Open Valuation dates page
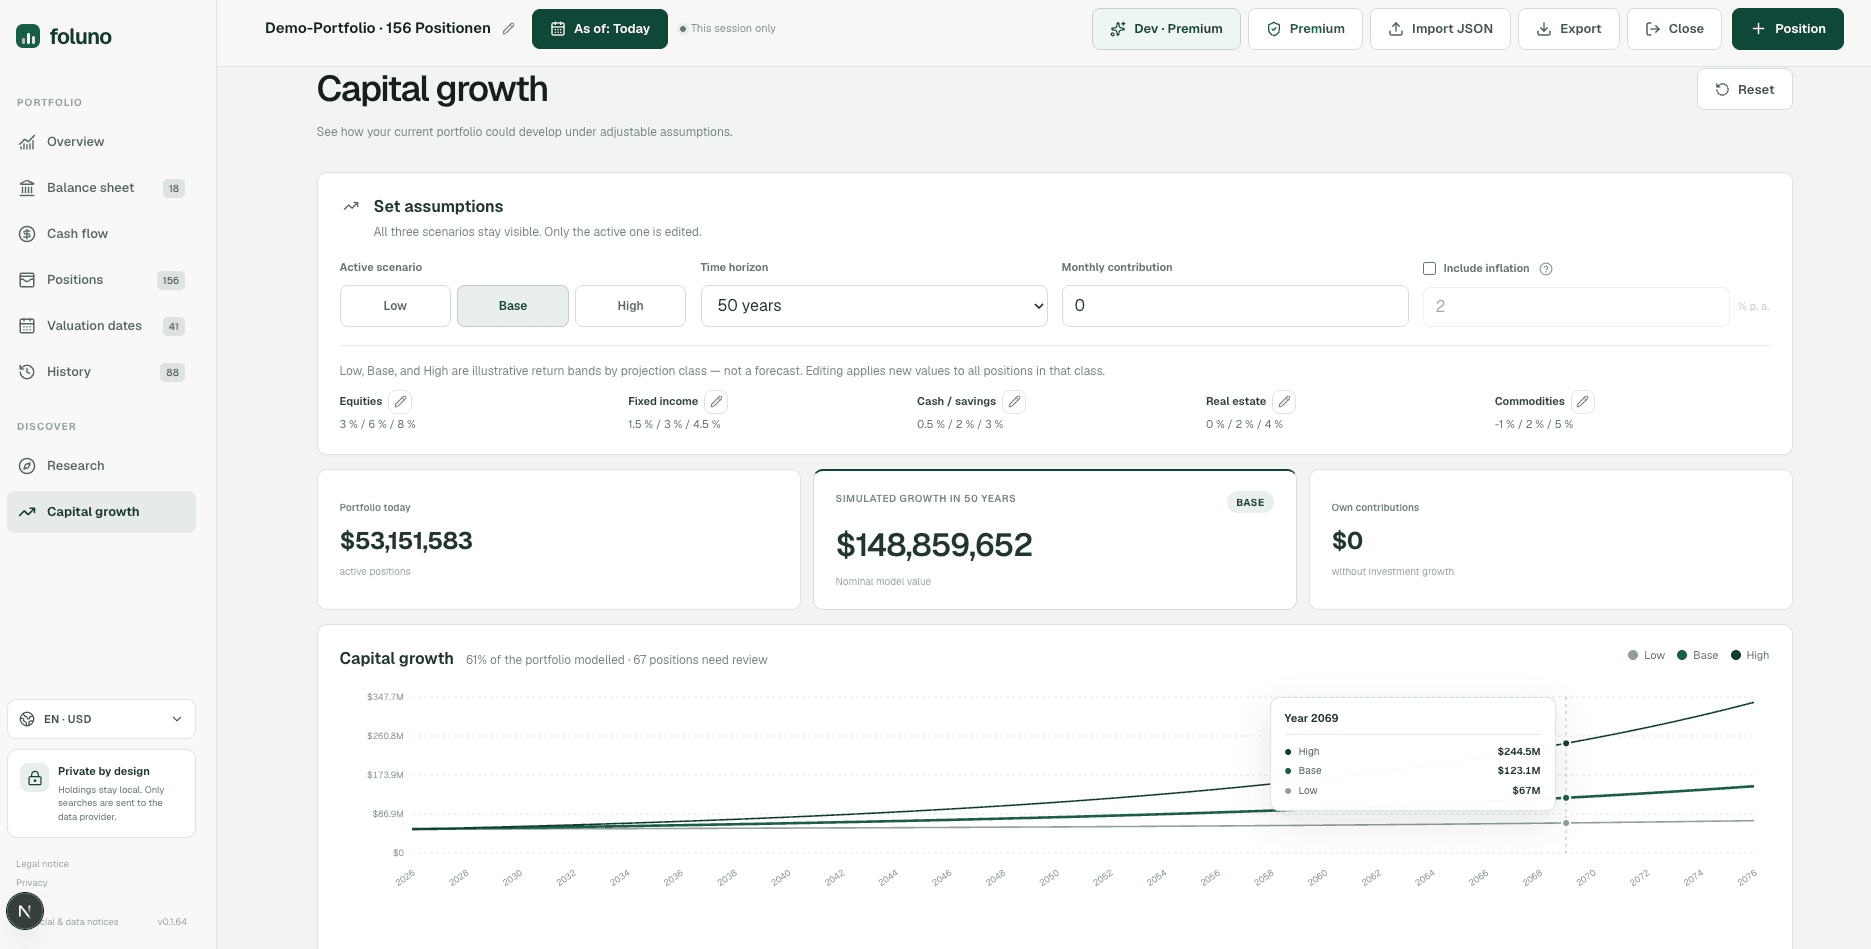 coord(101,326)
